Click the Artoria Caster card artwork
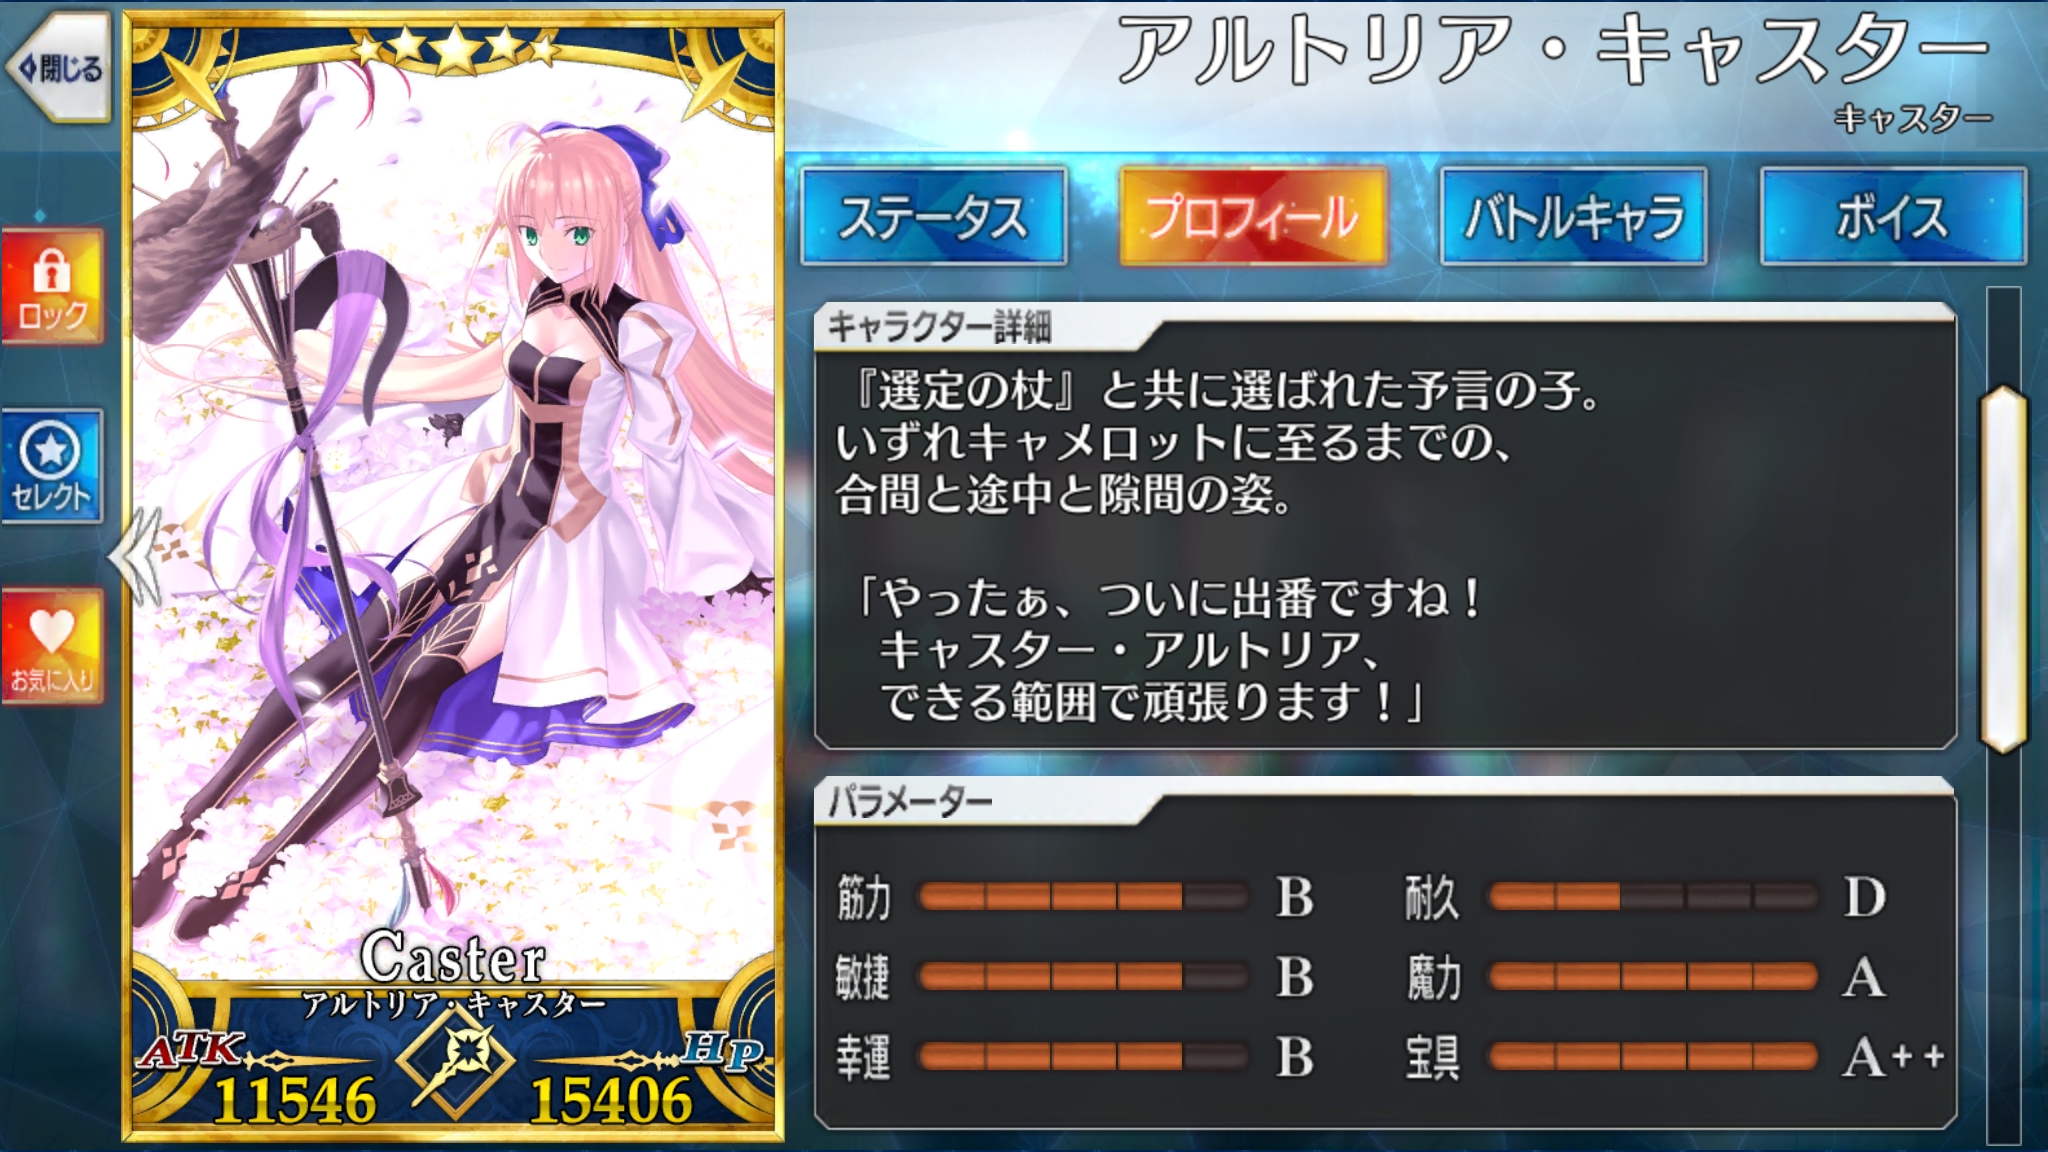2048x1152 pixels. tap(453, 520)
